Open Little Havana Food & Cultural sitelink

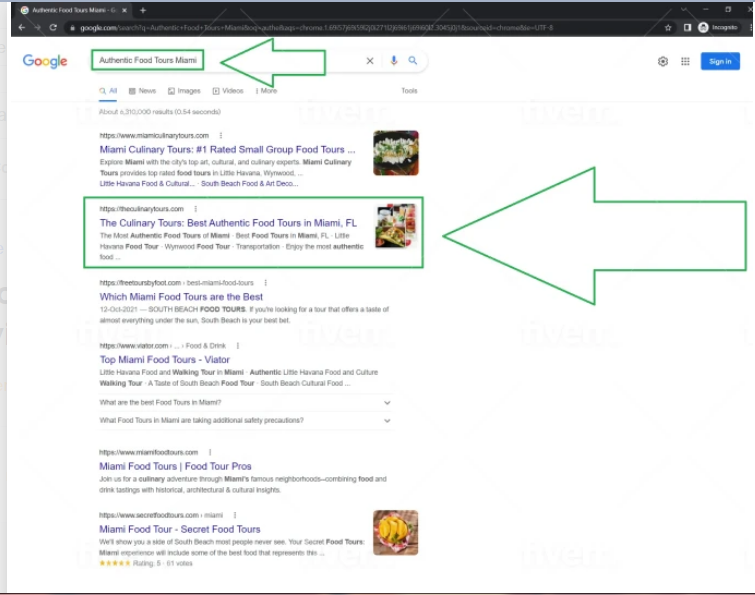coord(147,183)
